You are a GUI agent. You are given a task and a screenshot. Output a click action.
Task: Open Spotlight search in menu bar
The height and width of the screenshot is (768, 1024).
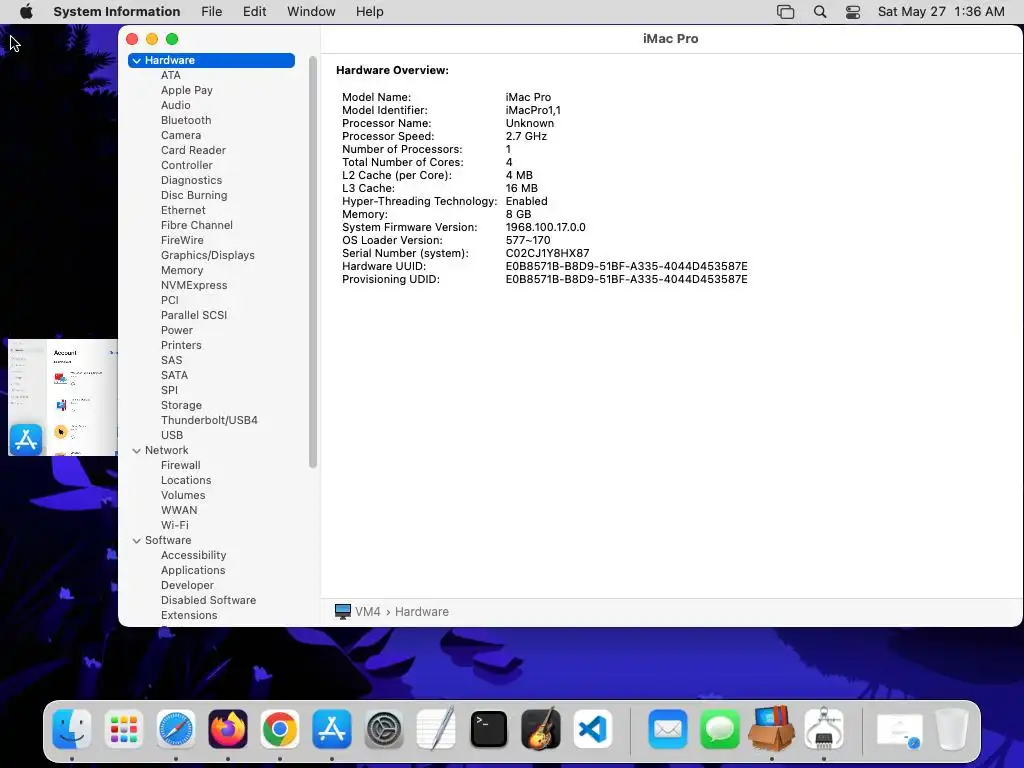click(820, 12)
